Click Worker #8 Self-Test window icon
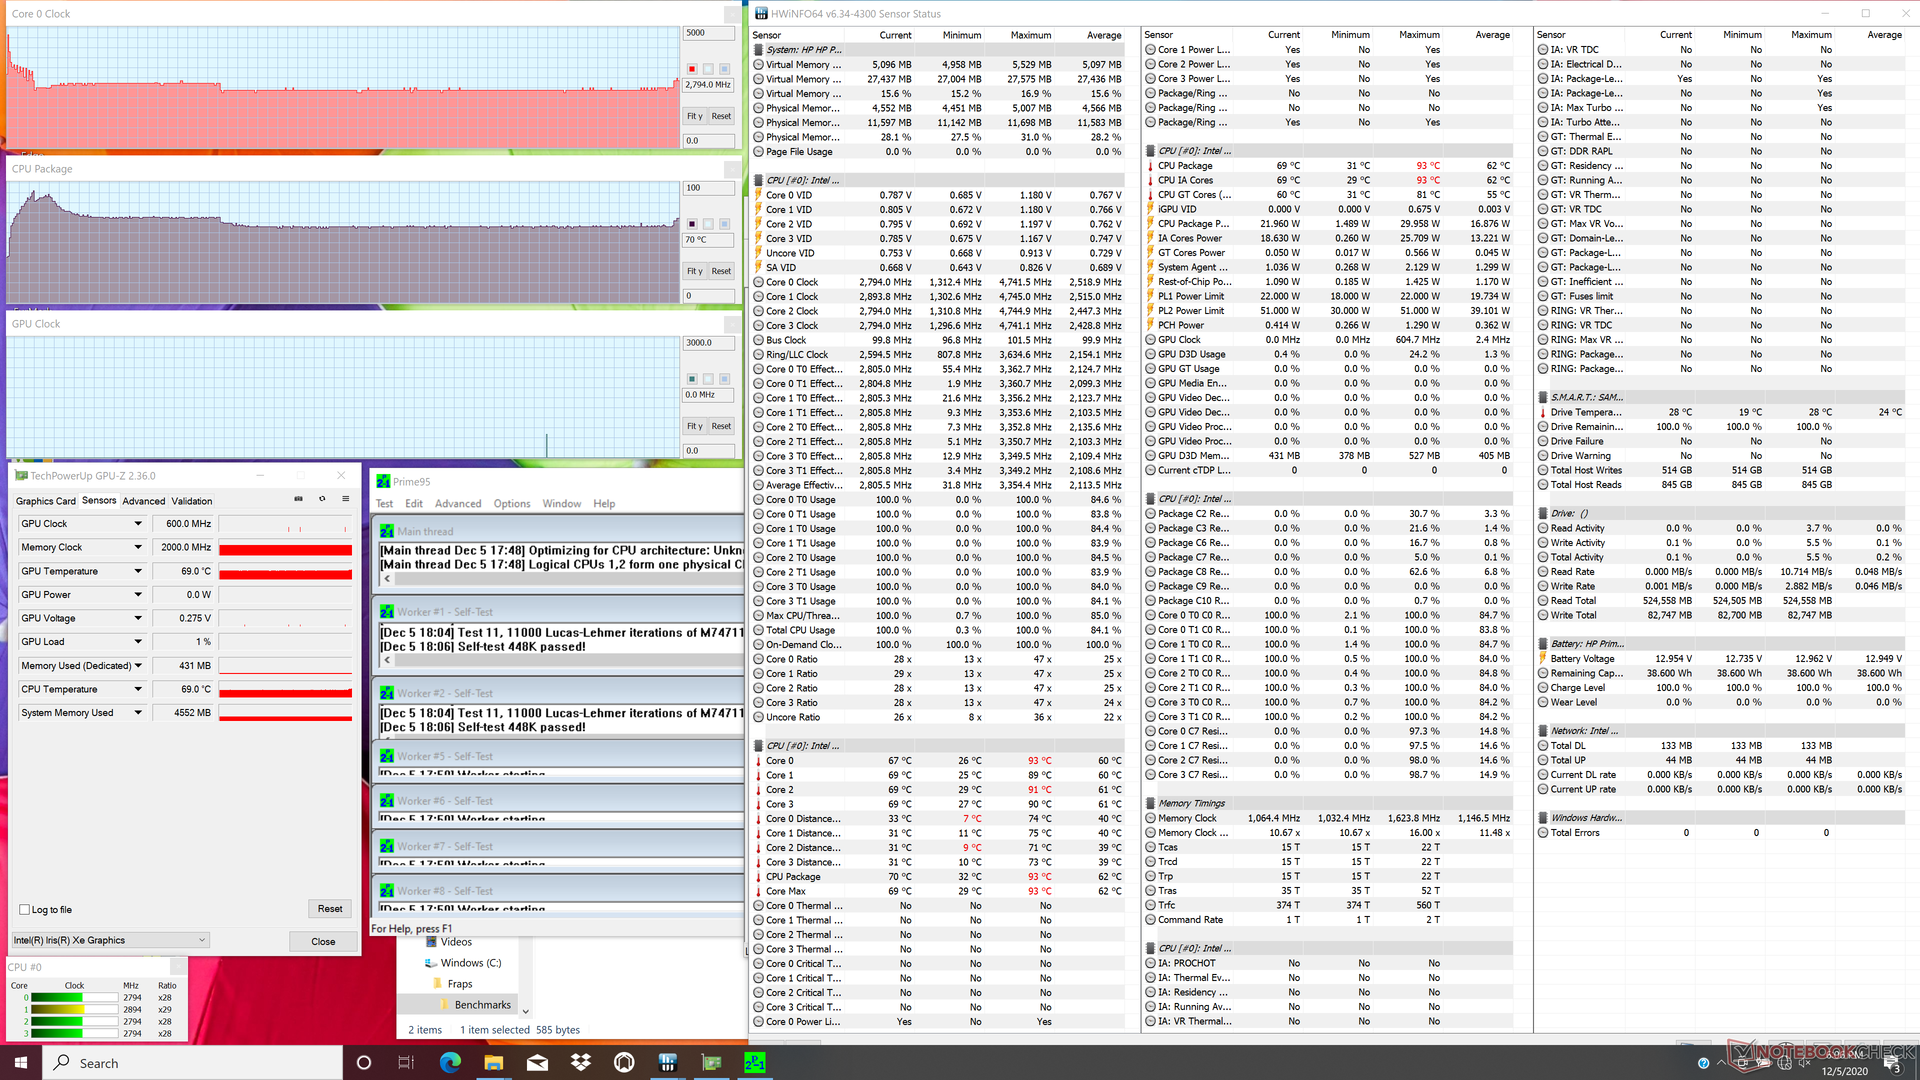Screen dimensions: 1920x1080 coord(386,891)
